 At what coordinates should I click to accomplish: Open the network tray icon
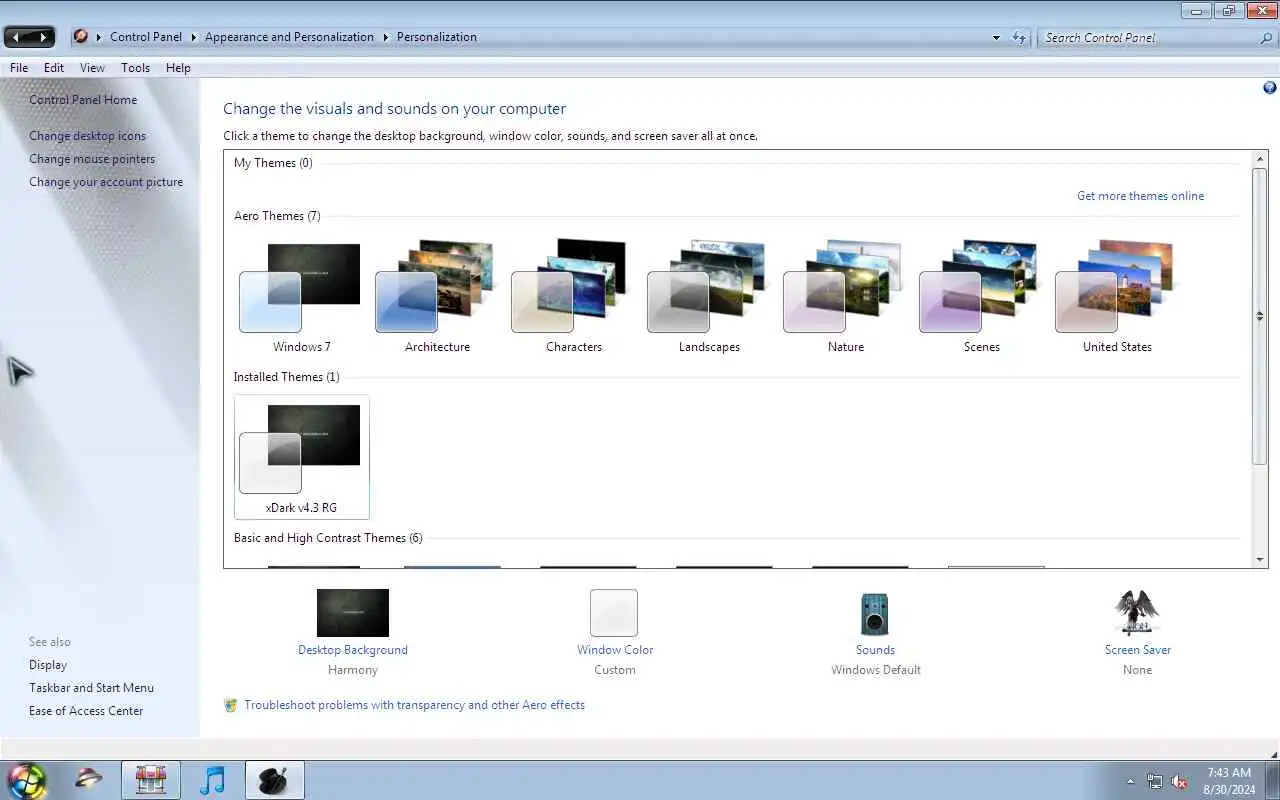coord(1155,781)
